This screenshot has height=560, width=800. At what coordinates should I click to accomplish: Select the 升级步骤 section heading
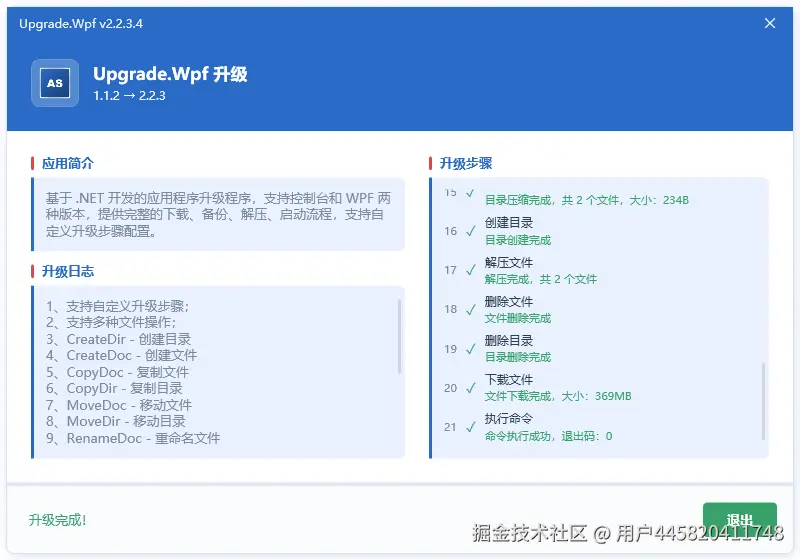coord(466,163)
